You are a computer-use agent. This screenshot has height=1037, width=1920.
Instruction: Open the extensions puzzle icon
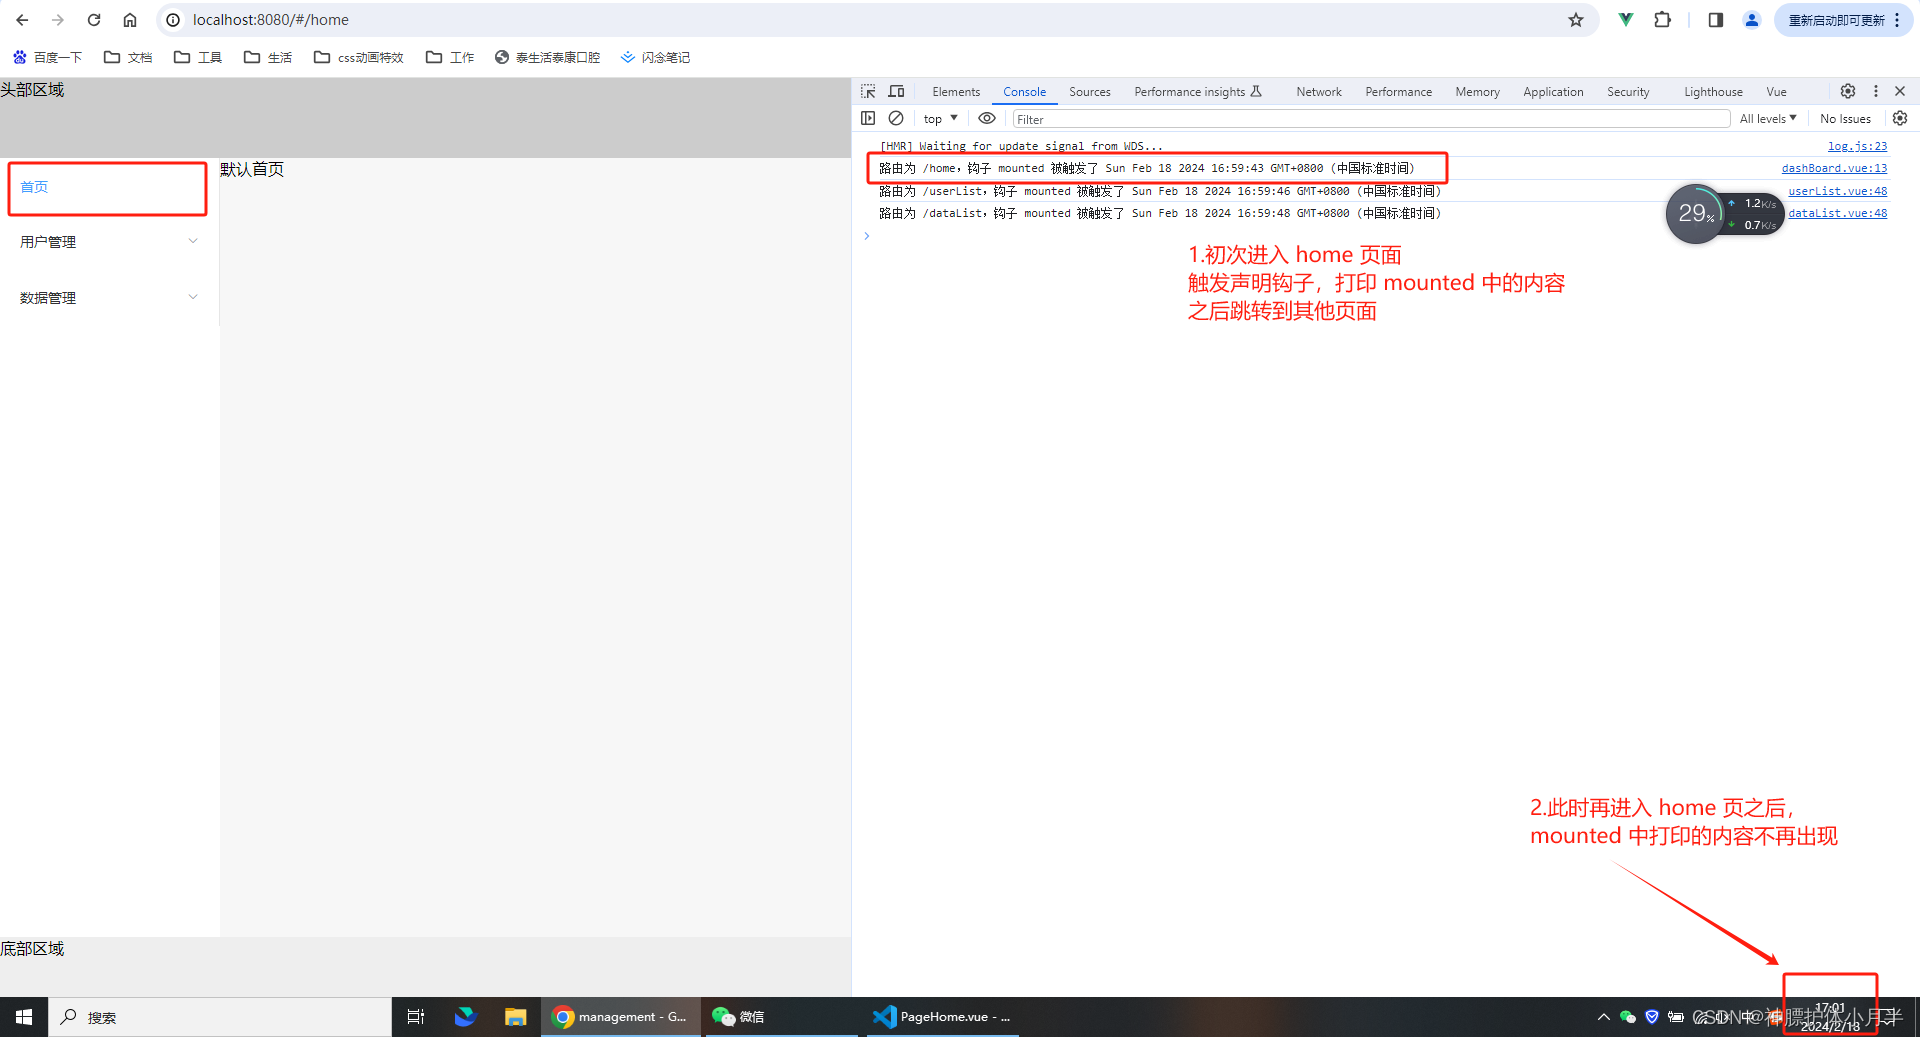tap(1662, 20)
